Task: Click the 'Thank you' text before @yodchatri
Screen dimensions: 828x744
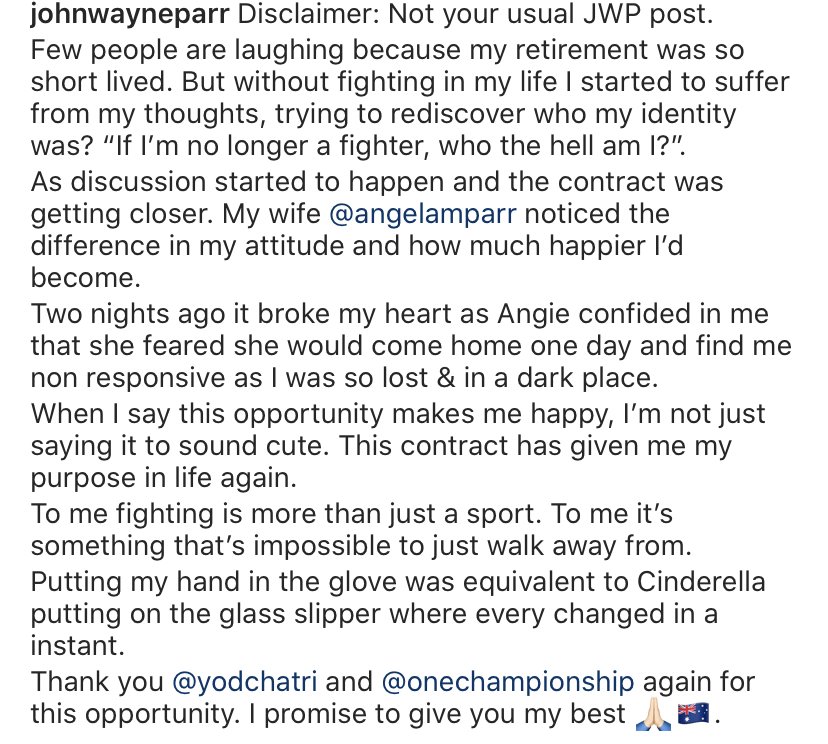Action: point(97,682)
